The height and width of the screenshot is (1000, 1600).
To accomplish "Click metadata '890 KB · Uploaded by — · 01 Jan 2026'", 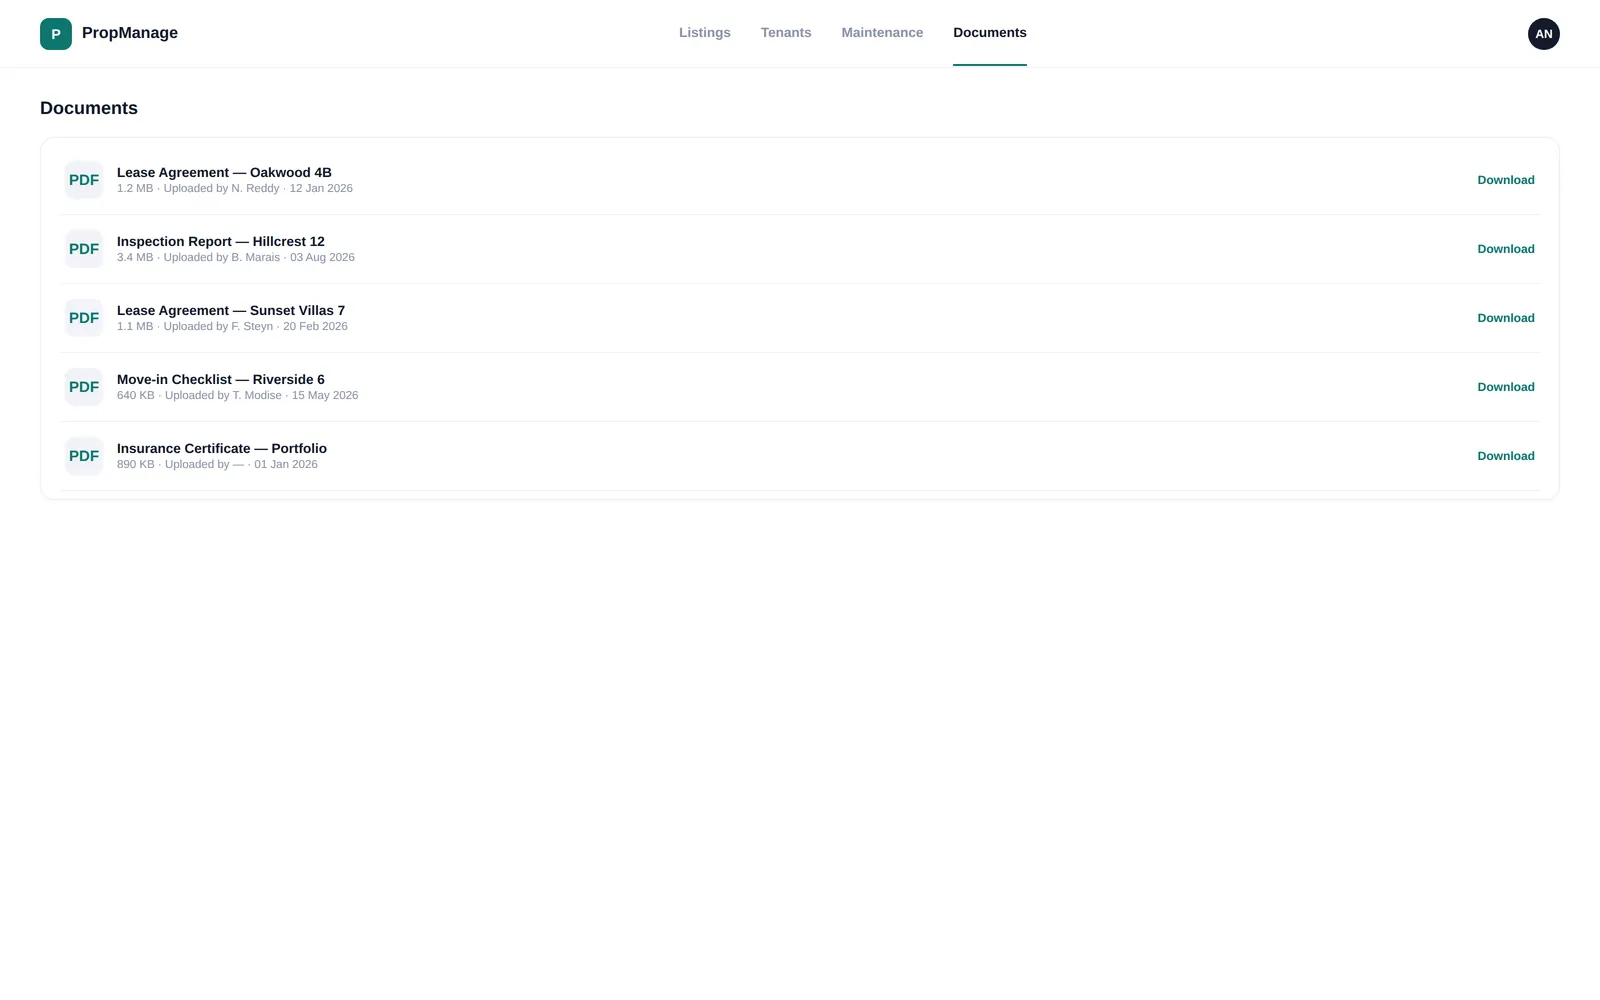I will pyautogui.click(x=217, y=464).
